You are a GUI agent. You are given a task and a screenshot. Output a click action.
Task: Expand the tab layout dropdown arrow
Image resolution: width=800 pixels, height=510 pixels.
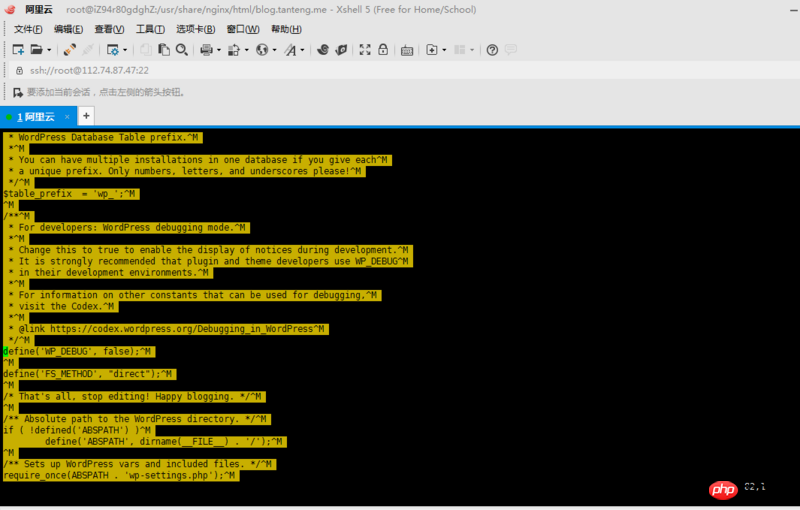(x=472, y=50)
